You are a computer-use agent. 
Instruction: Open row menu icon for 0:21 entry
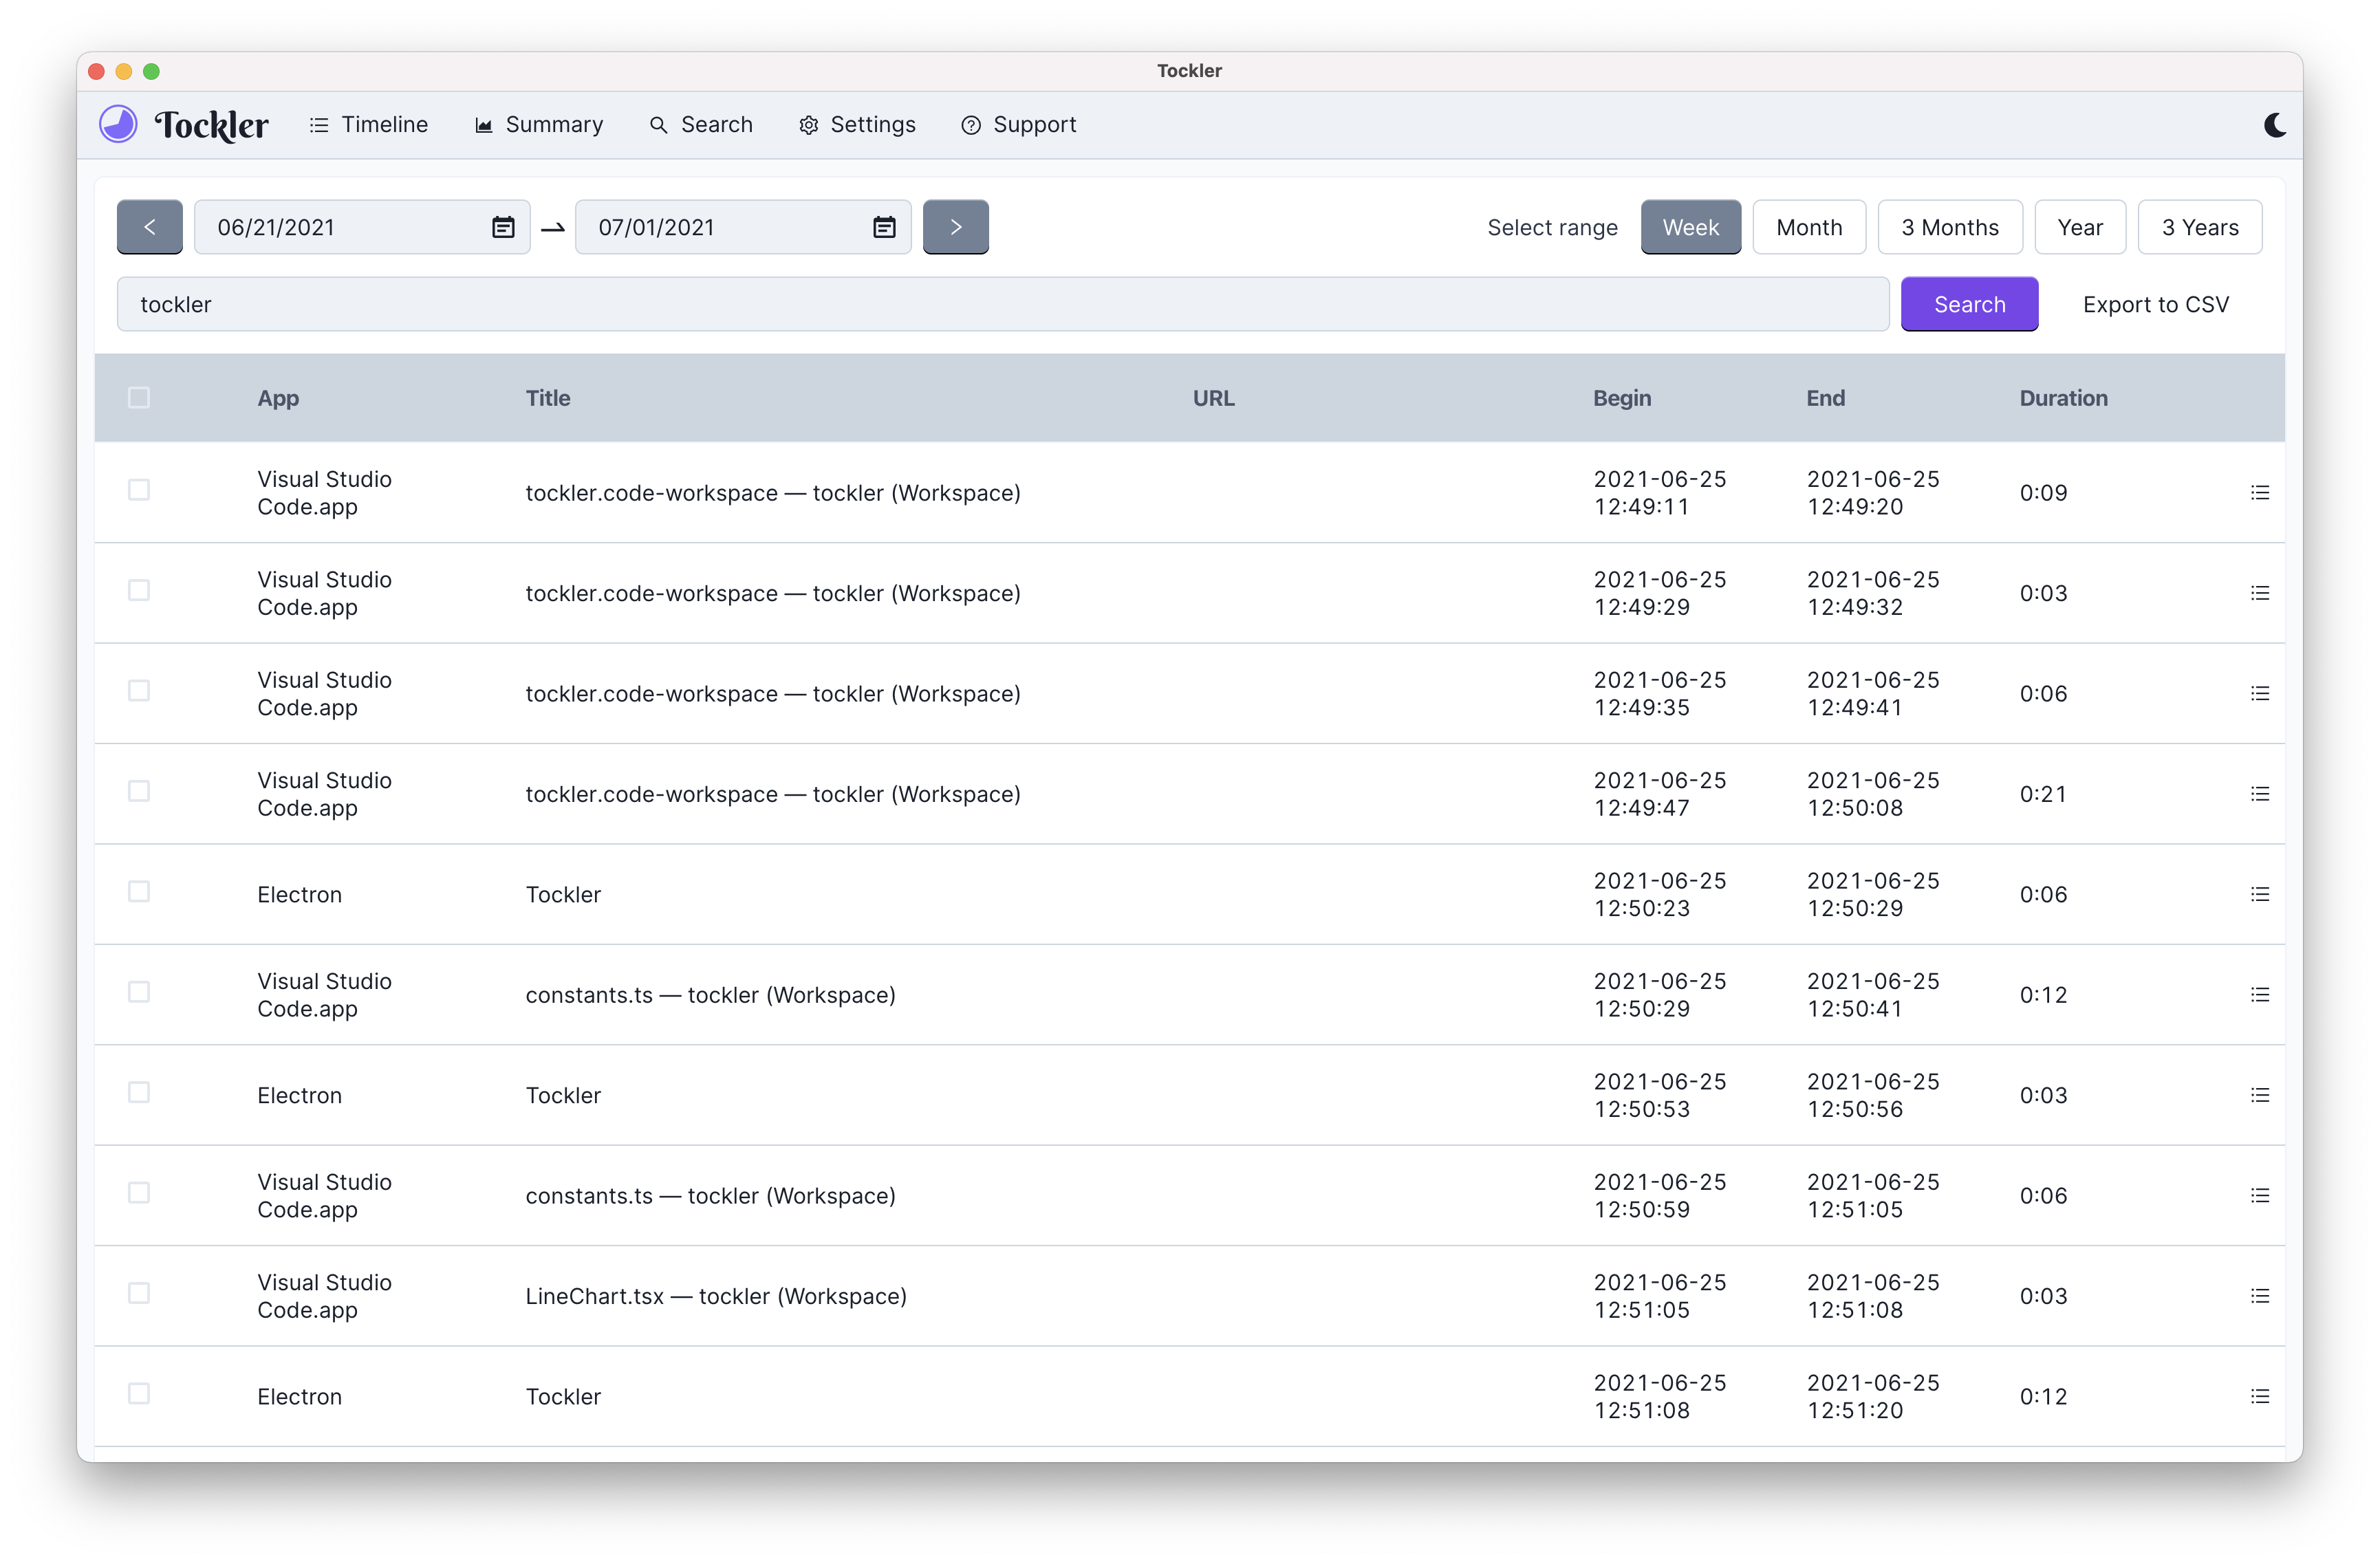tap(2259, 794)
